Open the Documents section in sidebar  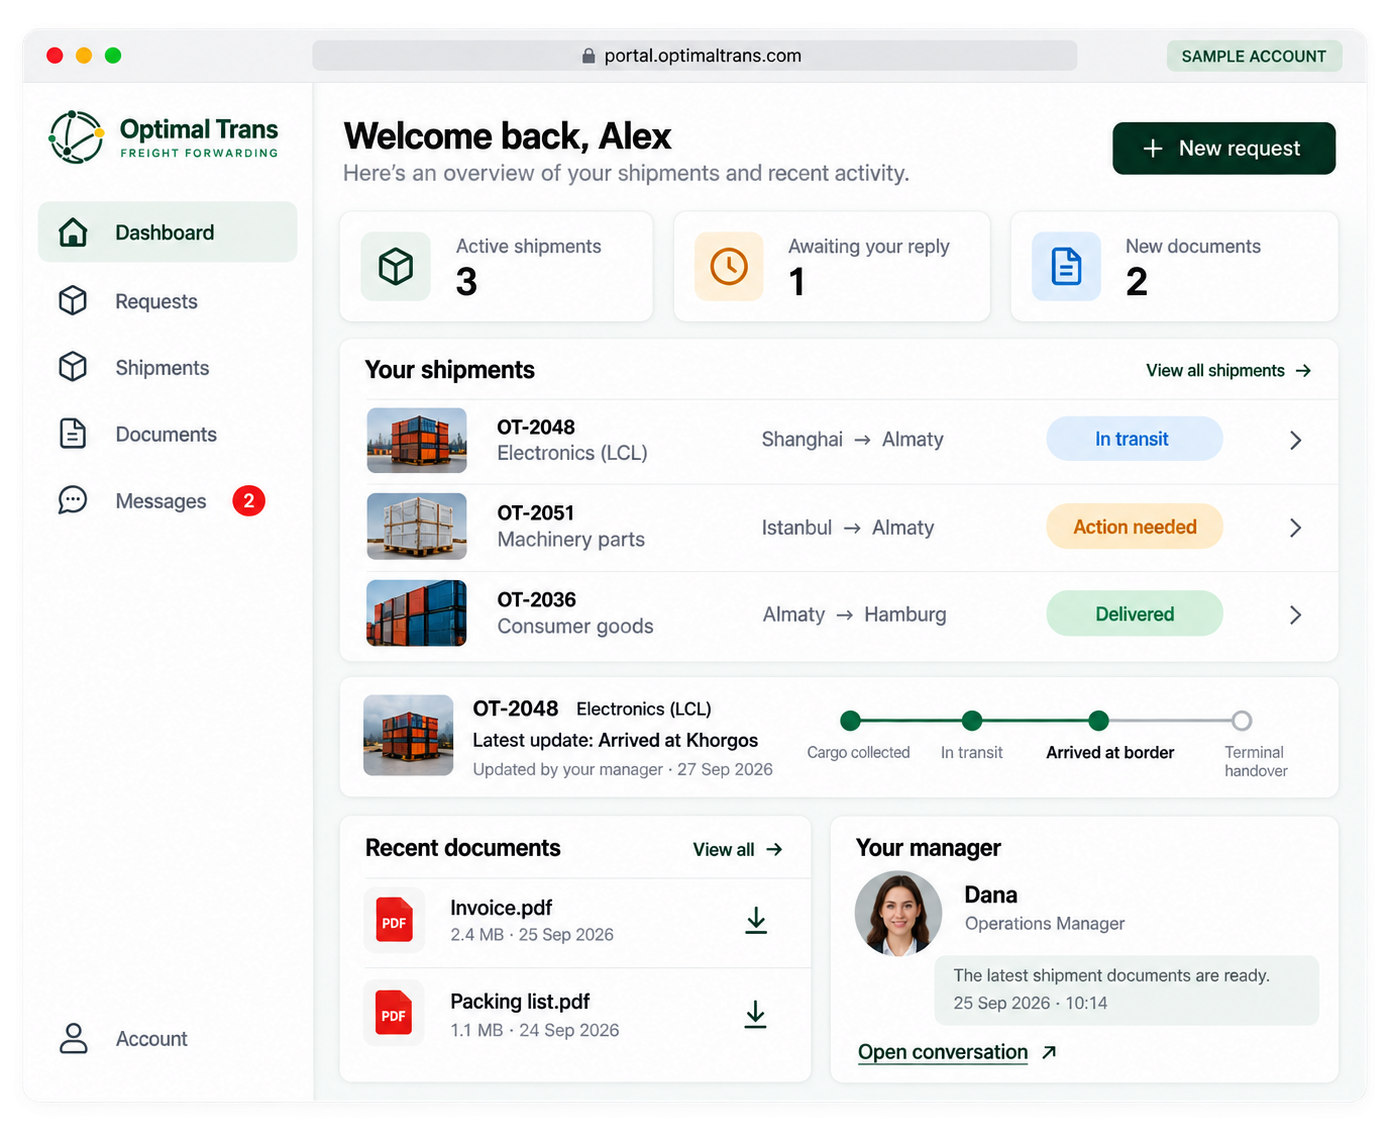(168, 434)
